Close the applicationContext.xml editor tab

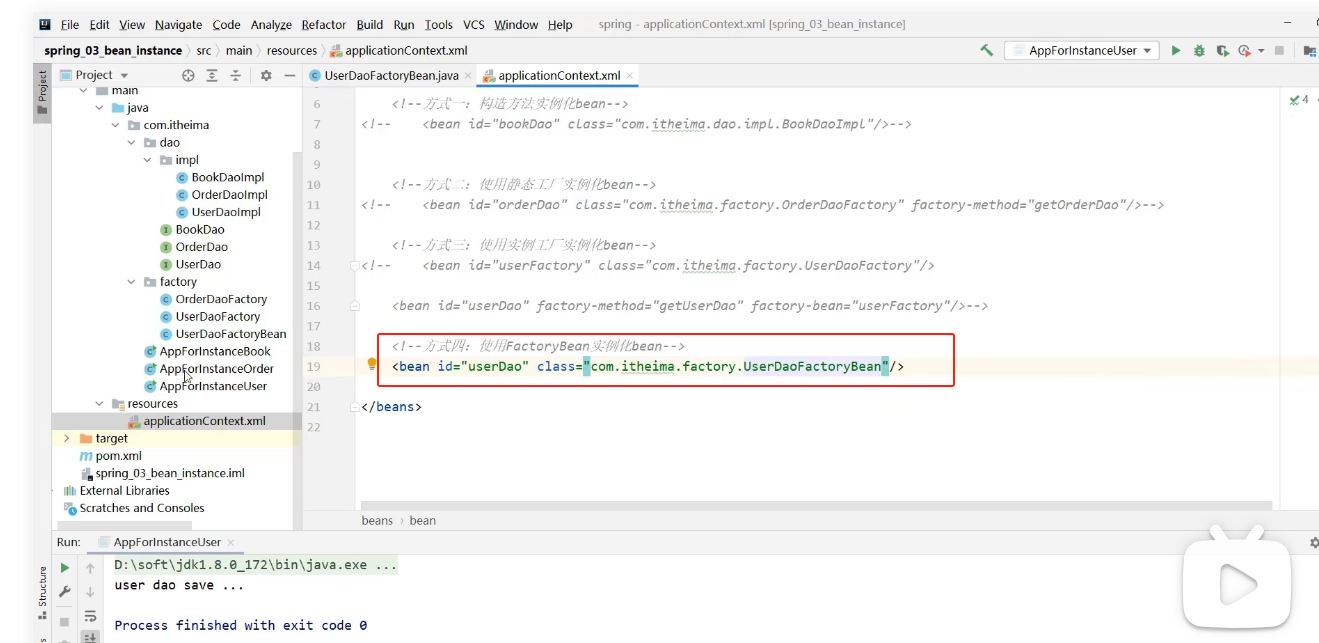coord(631,75)
